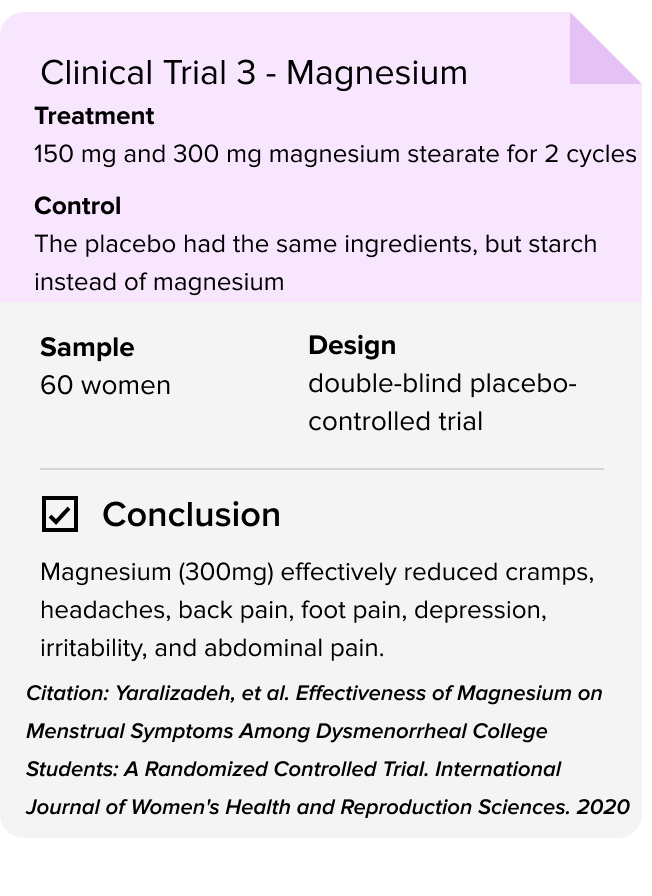Click the folded page corner icon

coord(606,49)
